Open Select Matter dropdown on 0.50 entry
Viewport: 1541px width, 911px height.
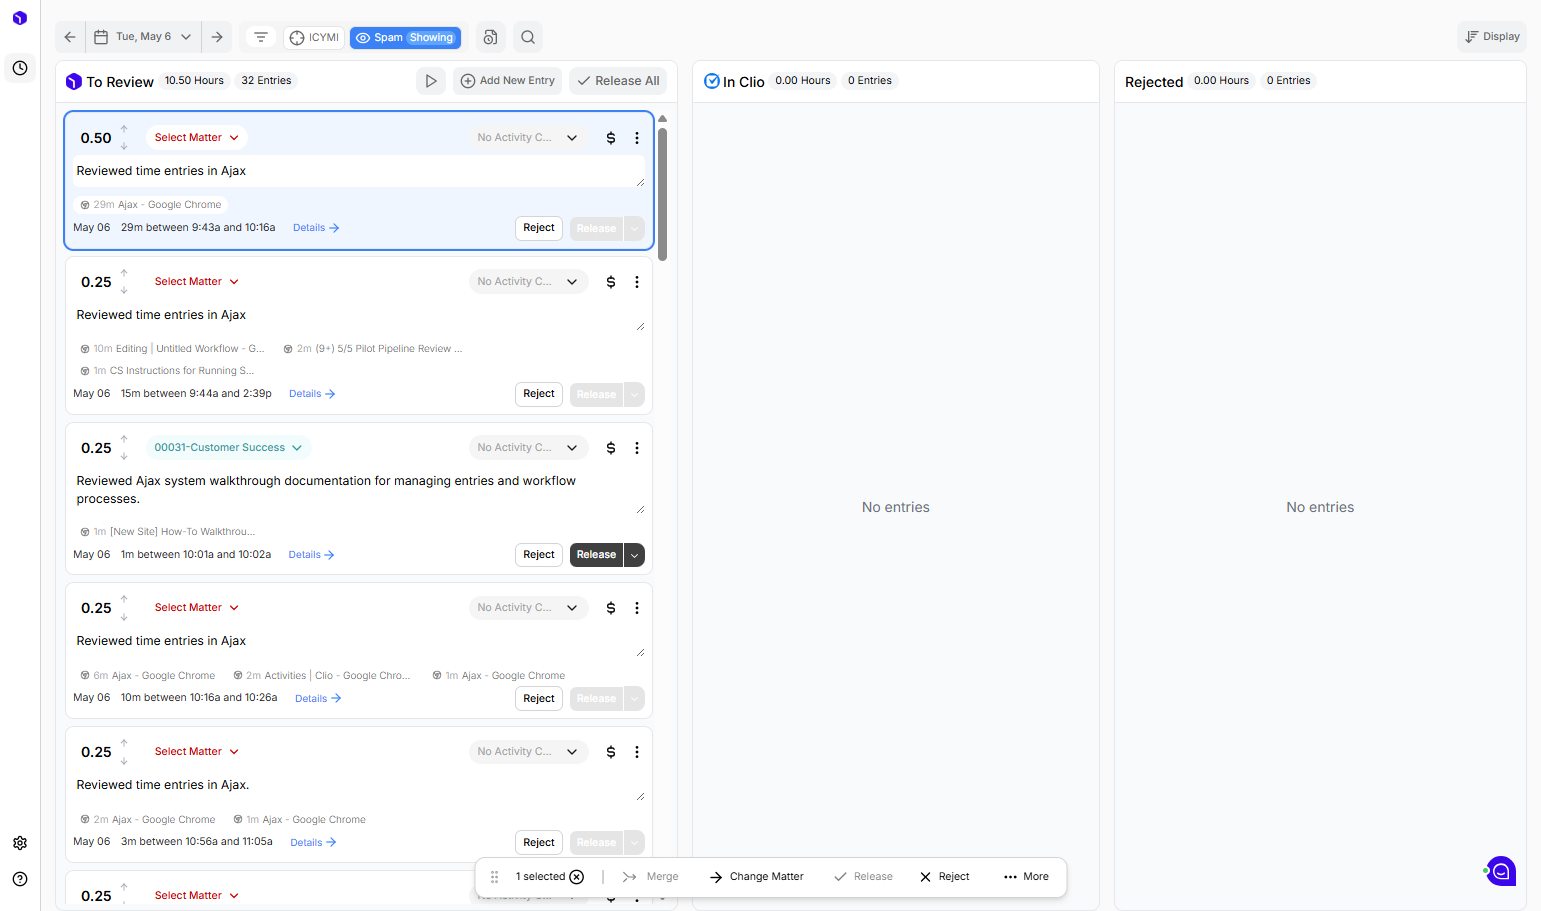[196, 138]
